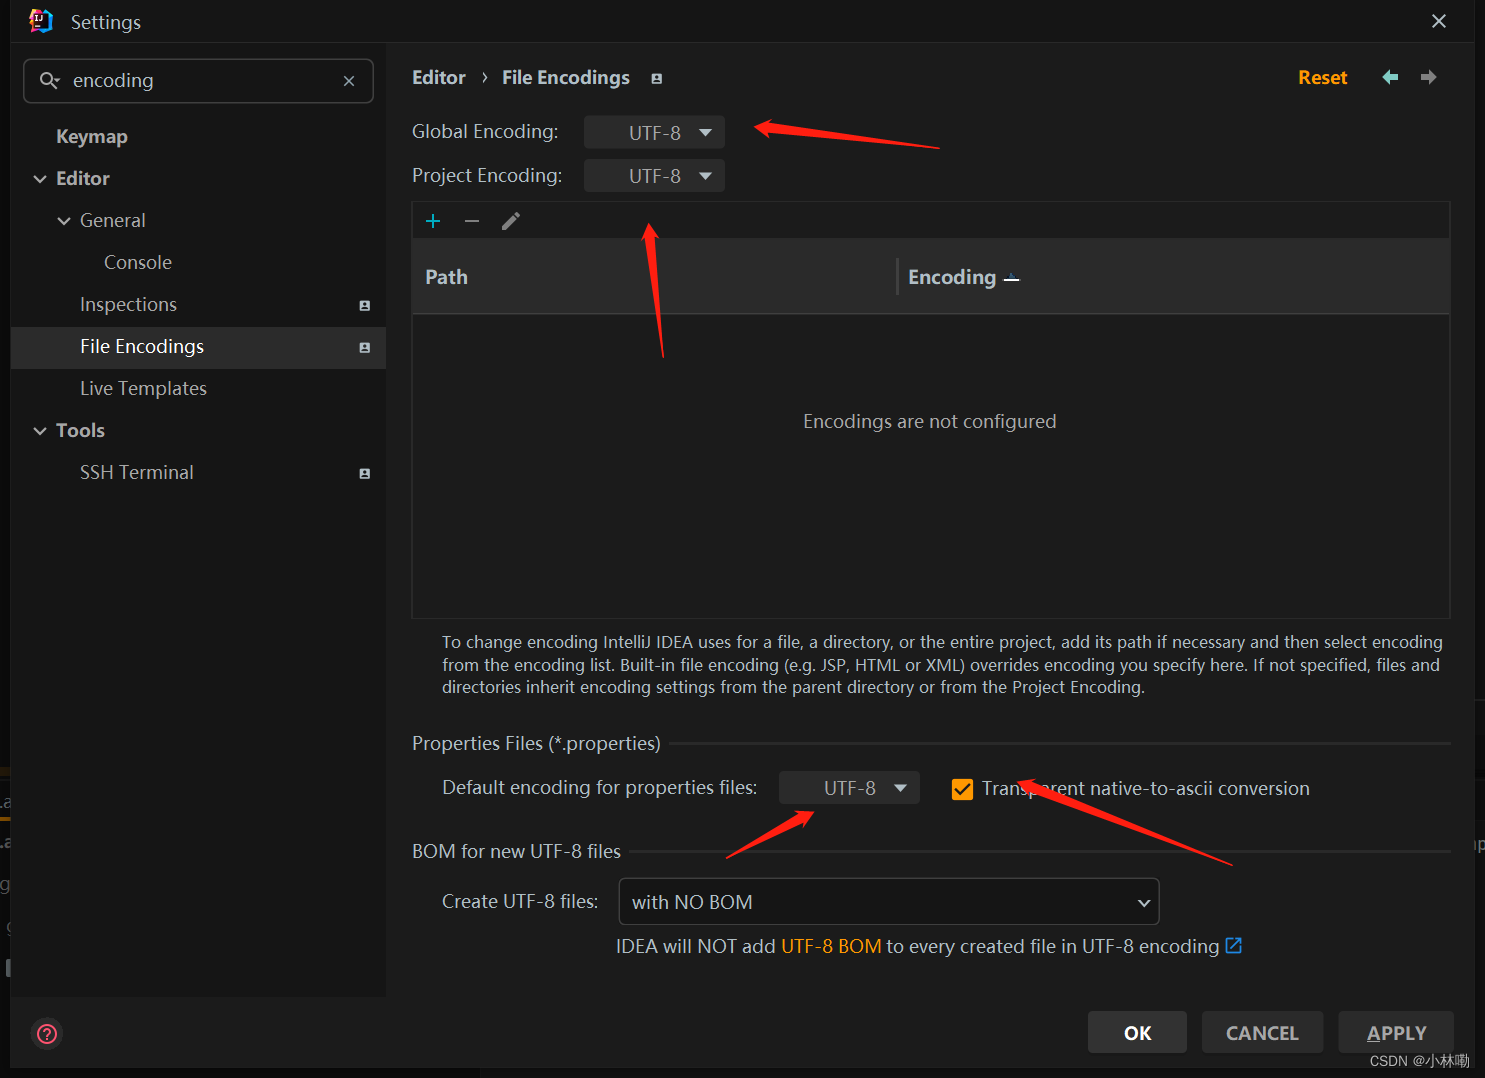The height and width of the screenshot is (1078, 1485).
Task: Click the 'Encodings are not configured' text
Action: (x=929, y=421)
